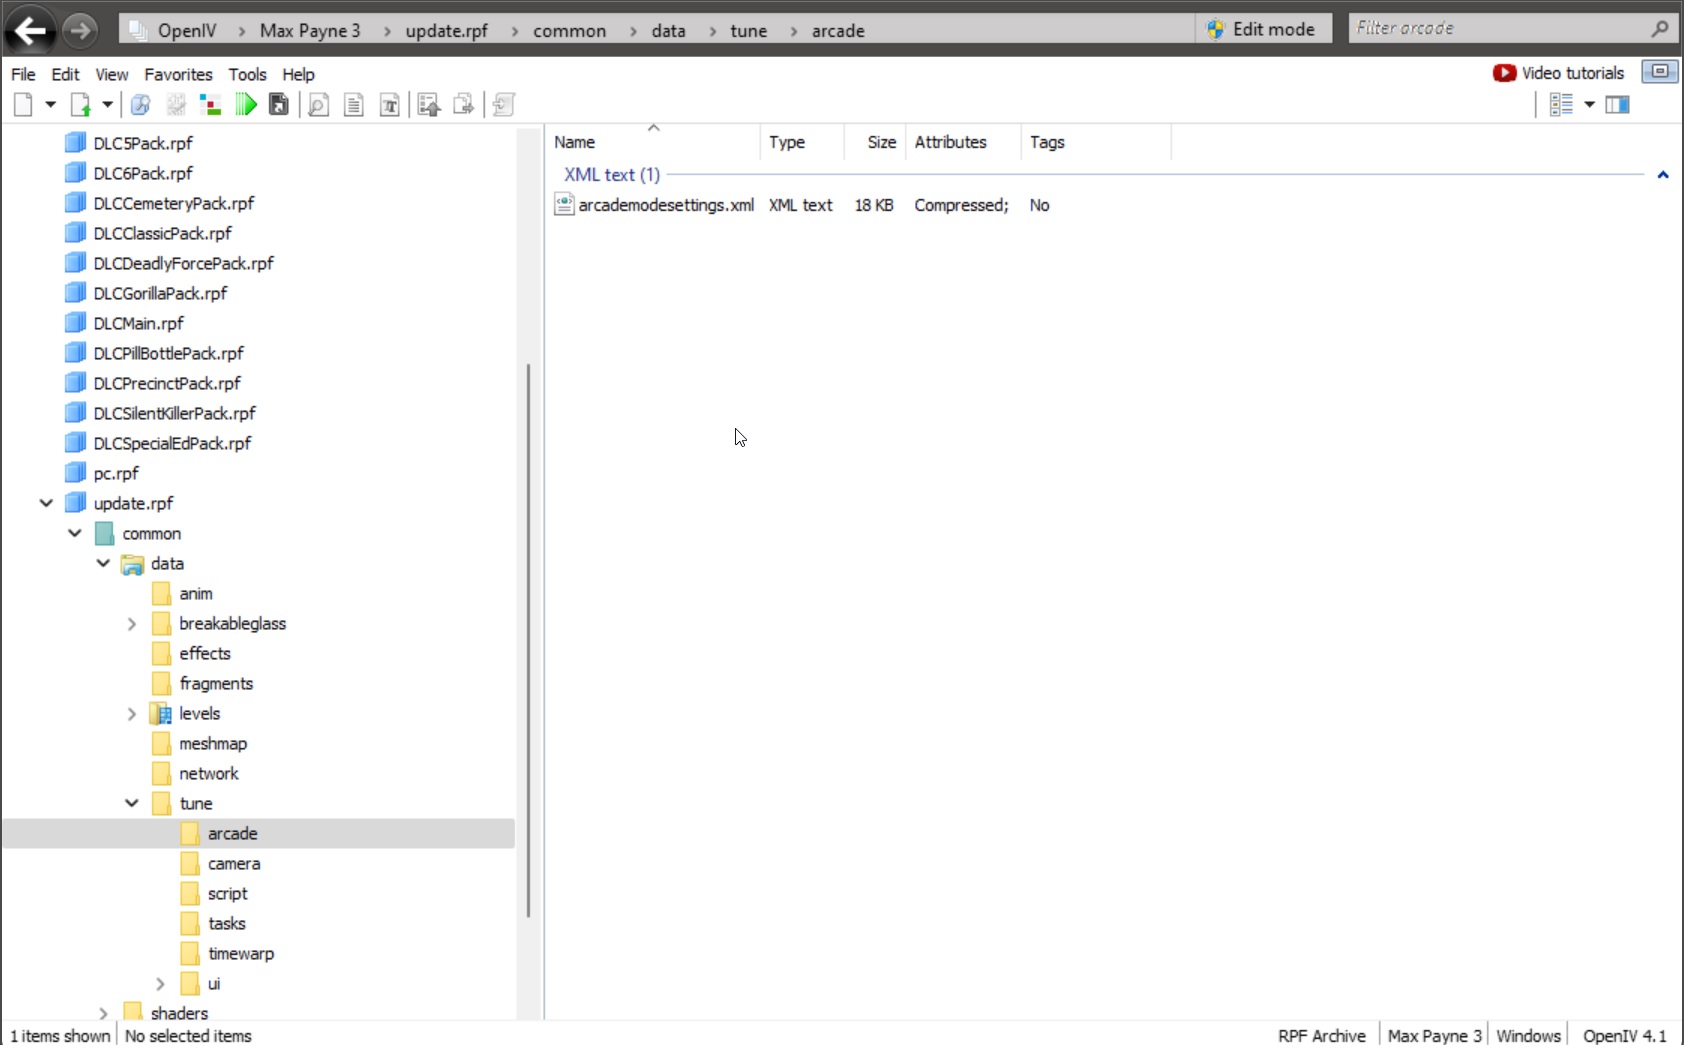Open the view mode dropdown arrow
Viewport: 1684px width, 1049px height.
click(1589, 104)
